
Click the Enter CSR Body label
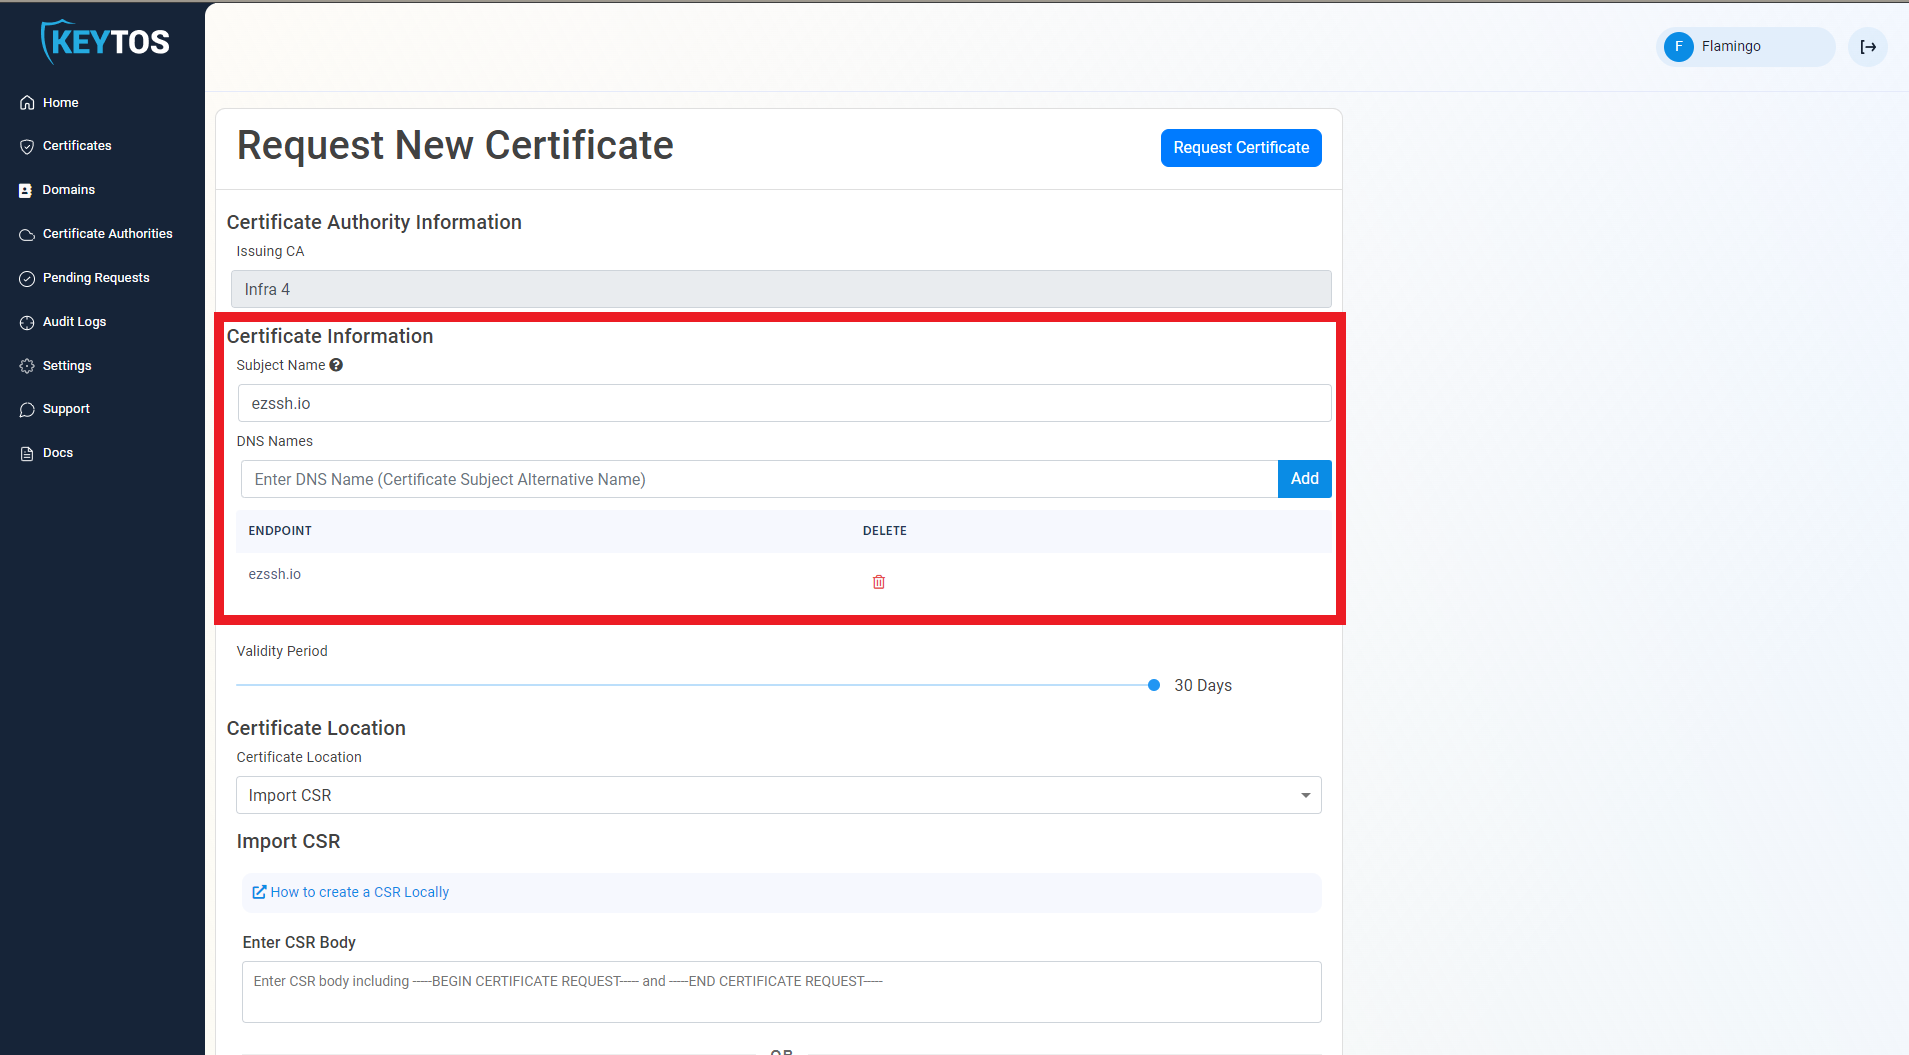click(x=299, y=942)
